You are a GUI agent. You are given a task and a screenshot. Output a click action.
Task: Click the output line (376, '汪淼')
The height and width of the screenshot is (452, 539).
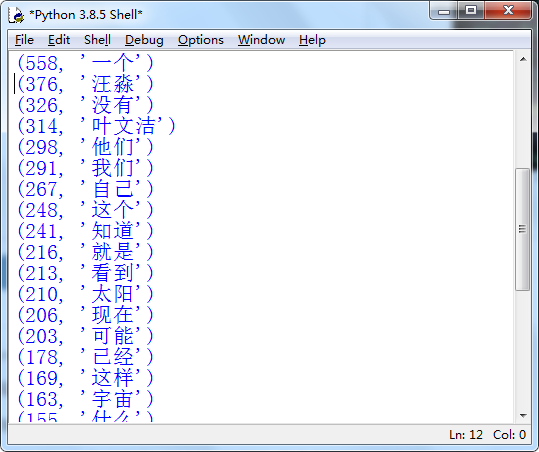point(85,84)
